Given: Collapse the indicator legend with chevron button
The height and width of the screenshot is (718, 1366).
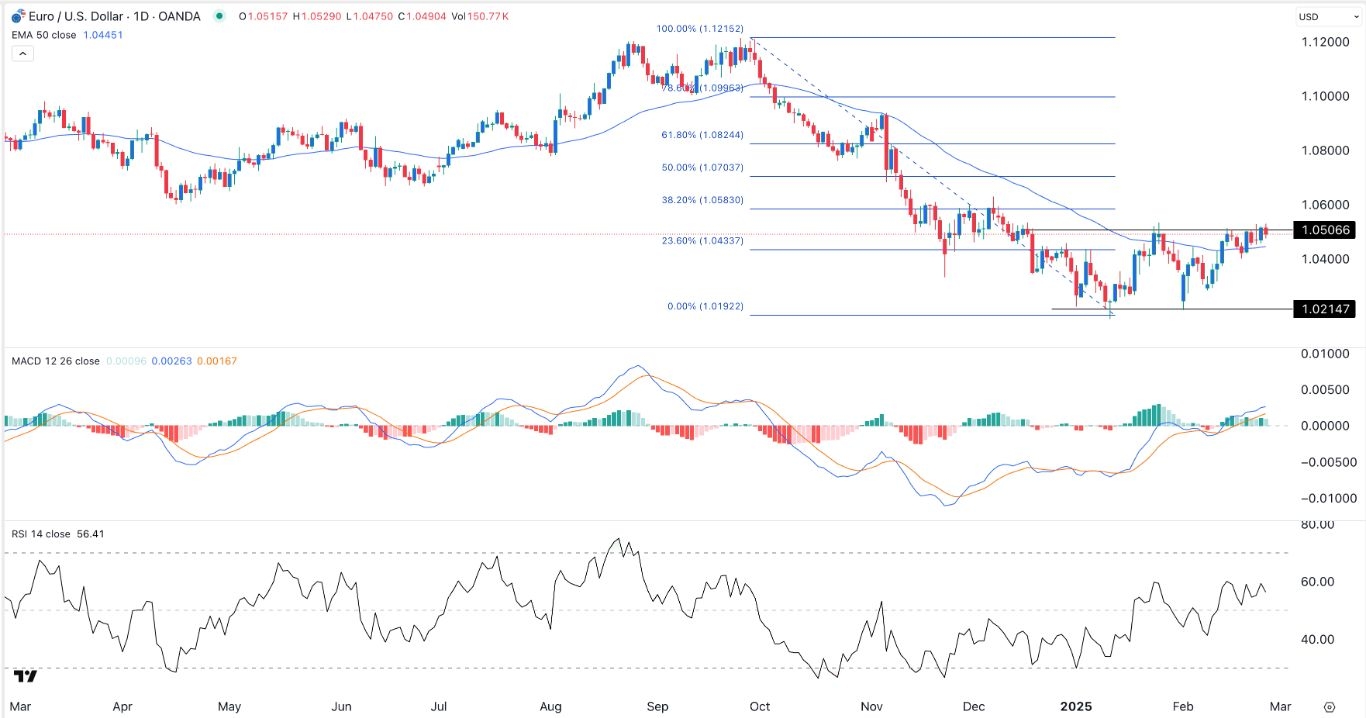Looking at the screenshot, I should (x=20, y=54).
